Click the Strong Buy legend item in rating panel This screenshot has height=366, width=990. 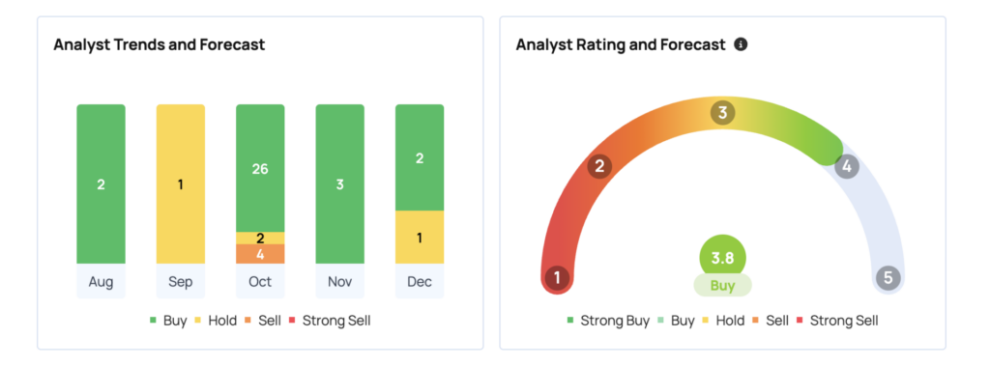[609, 321]
